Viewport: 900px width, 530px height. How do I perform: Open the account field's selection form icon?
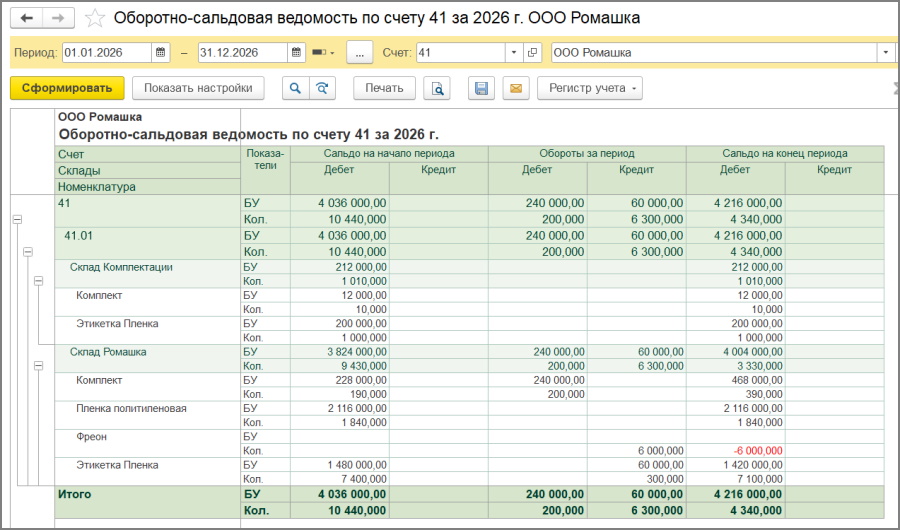click(x=532, y=52)
